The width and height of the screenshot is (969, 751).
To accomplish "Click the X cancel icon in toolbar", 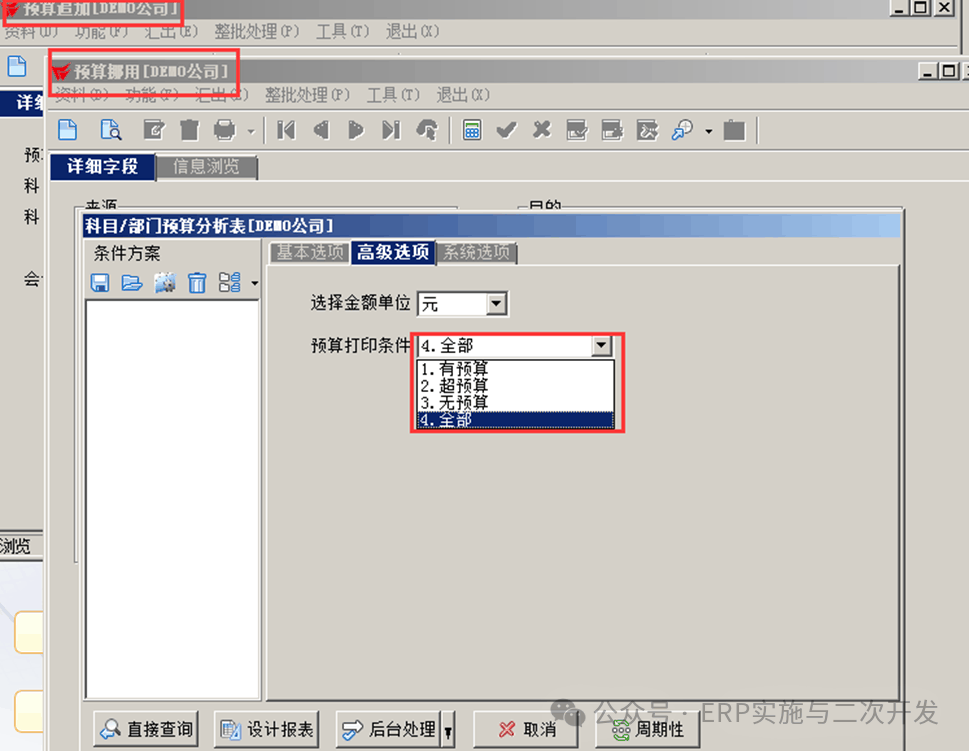I will pos(541,130).
